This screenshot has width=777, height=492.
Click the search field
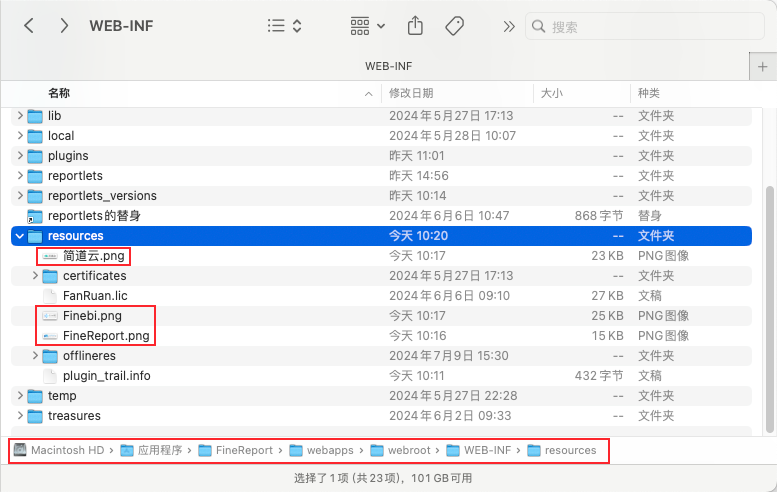tap(645, 26)
